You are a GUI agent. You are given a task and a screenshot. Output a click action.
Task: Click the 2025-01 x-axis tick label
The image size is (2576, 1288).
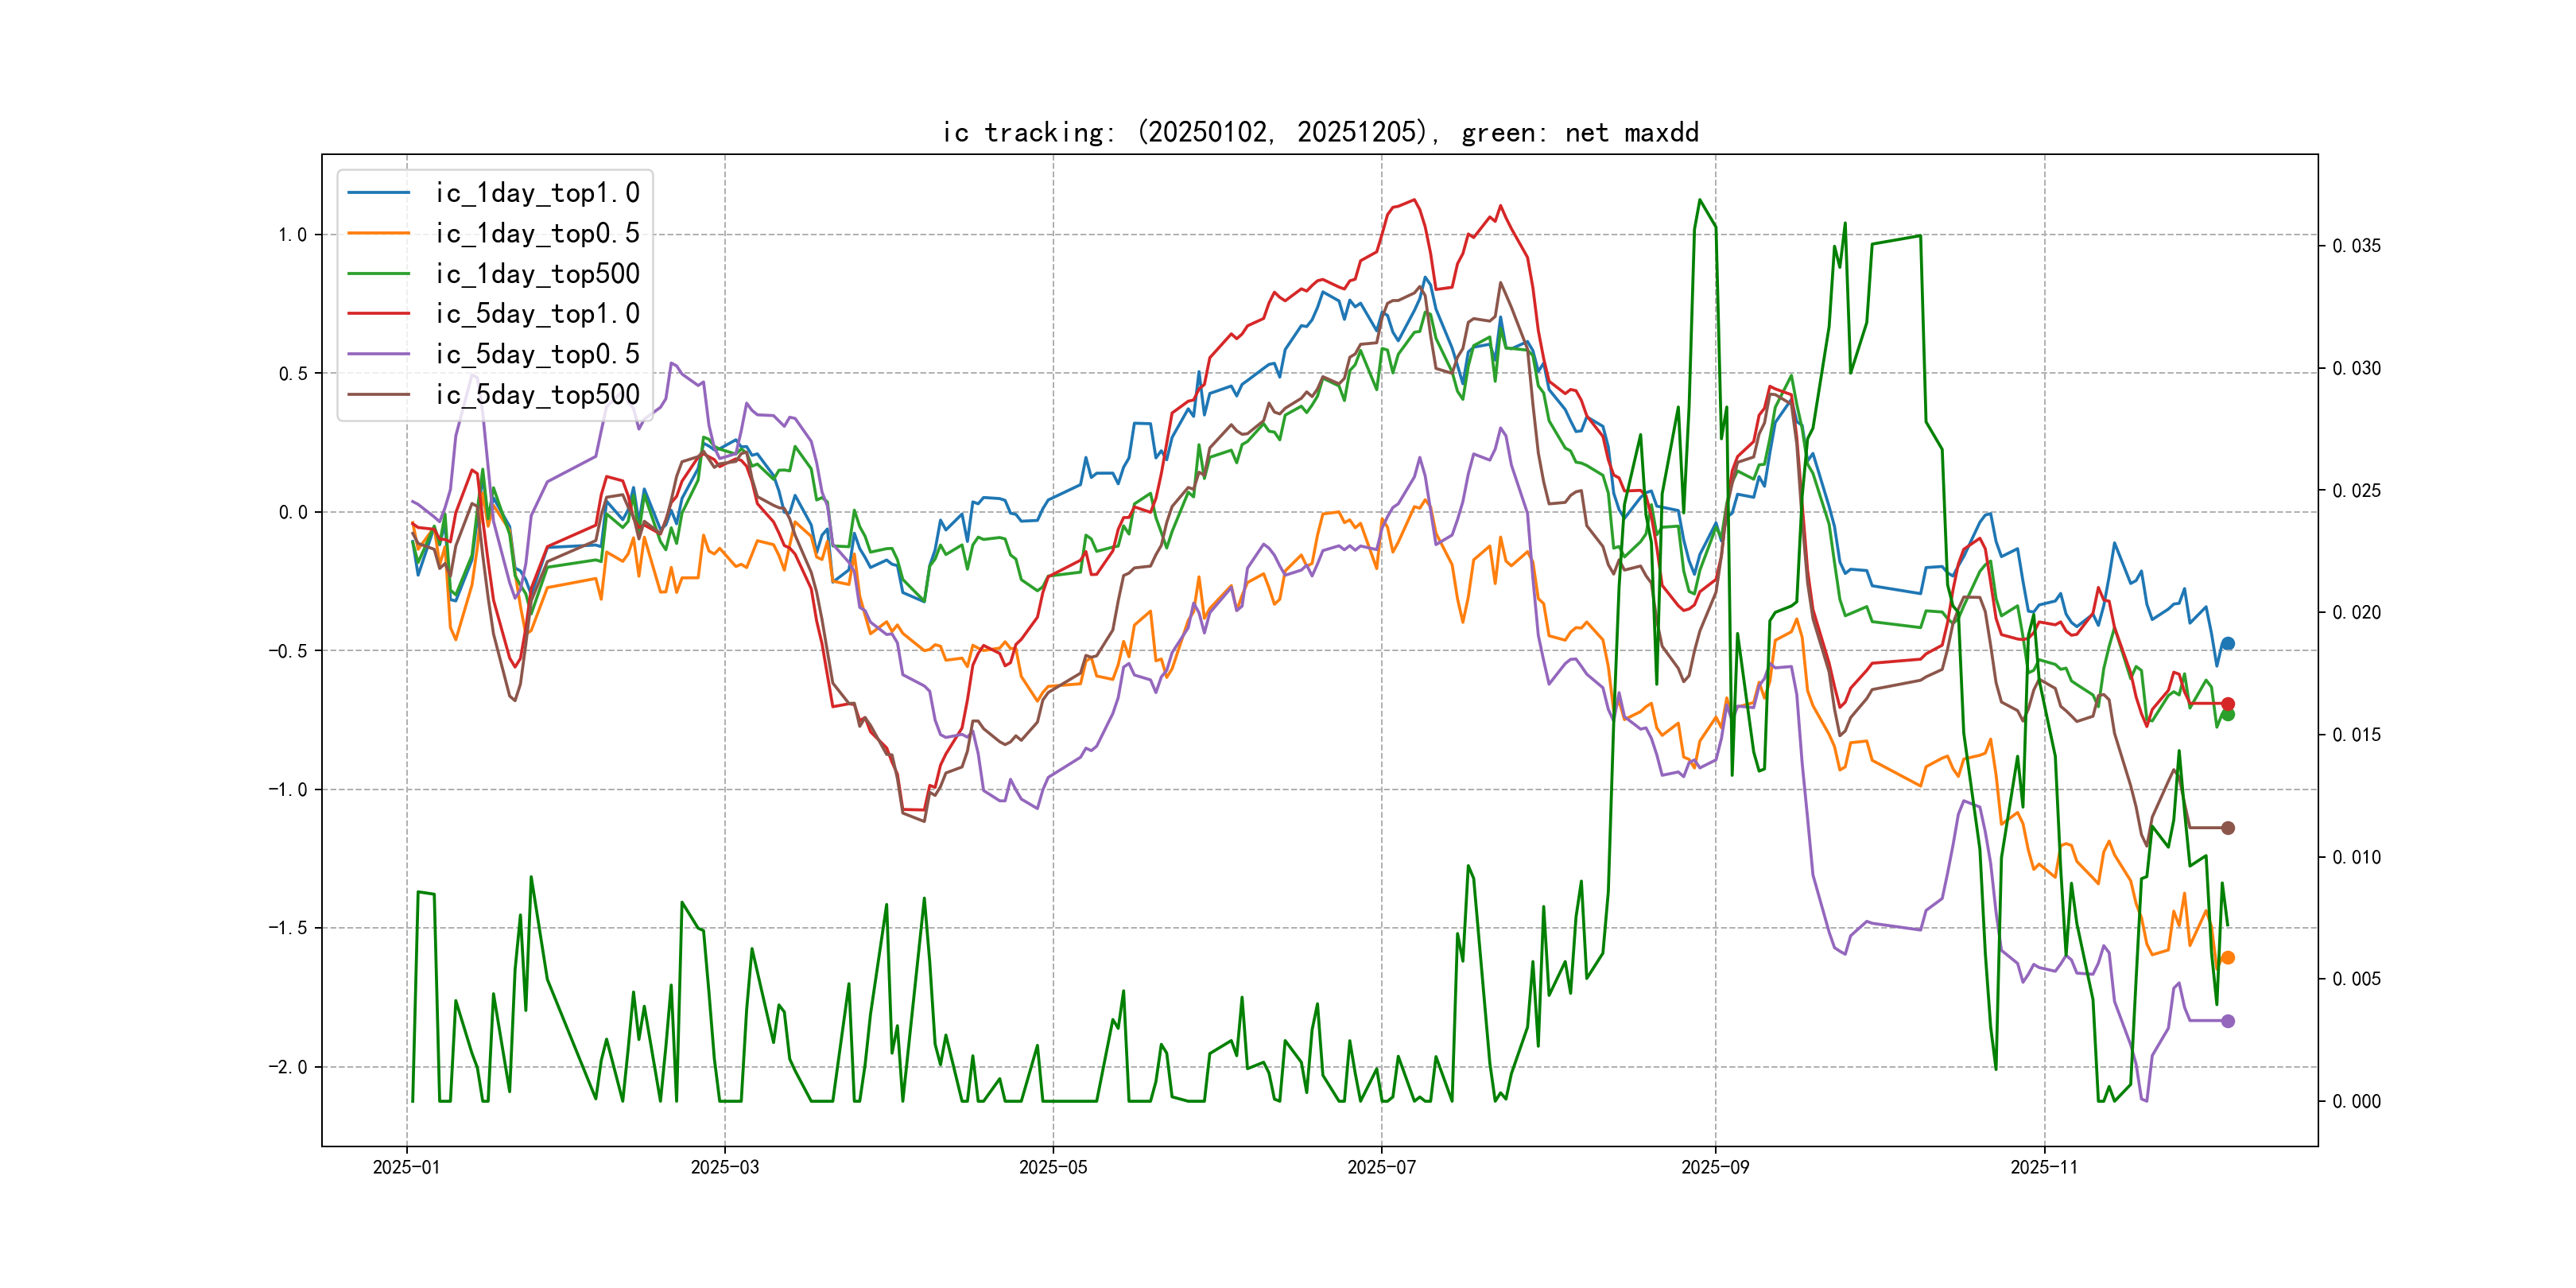(406, 1167)
